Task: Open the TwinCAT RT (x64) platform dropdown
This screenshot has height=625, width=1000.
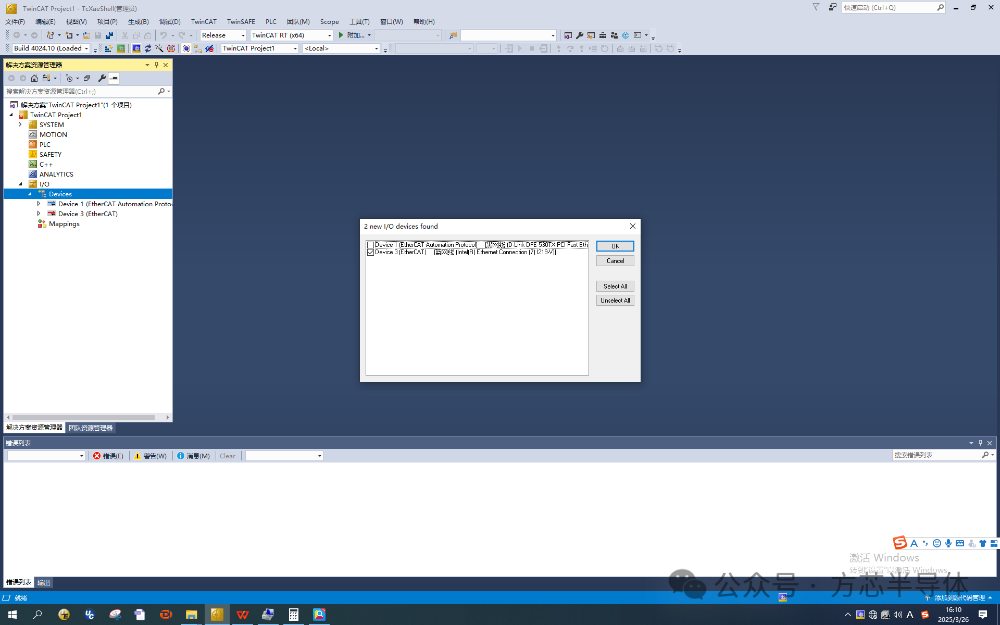Action: (x=291, y=35)
